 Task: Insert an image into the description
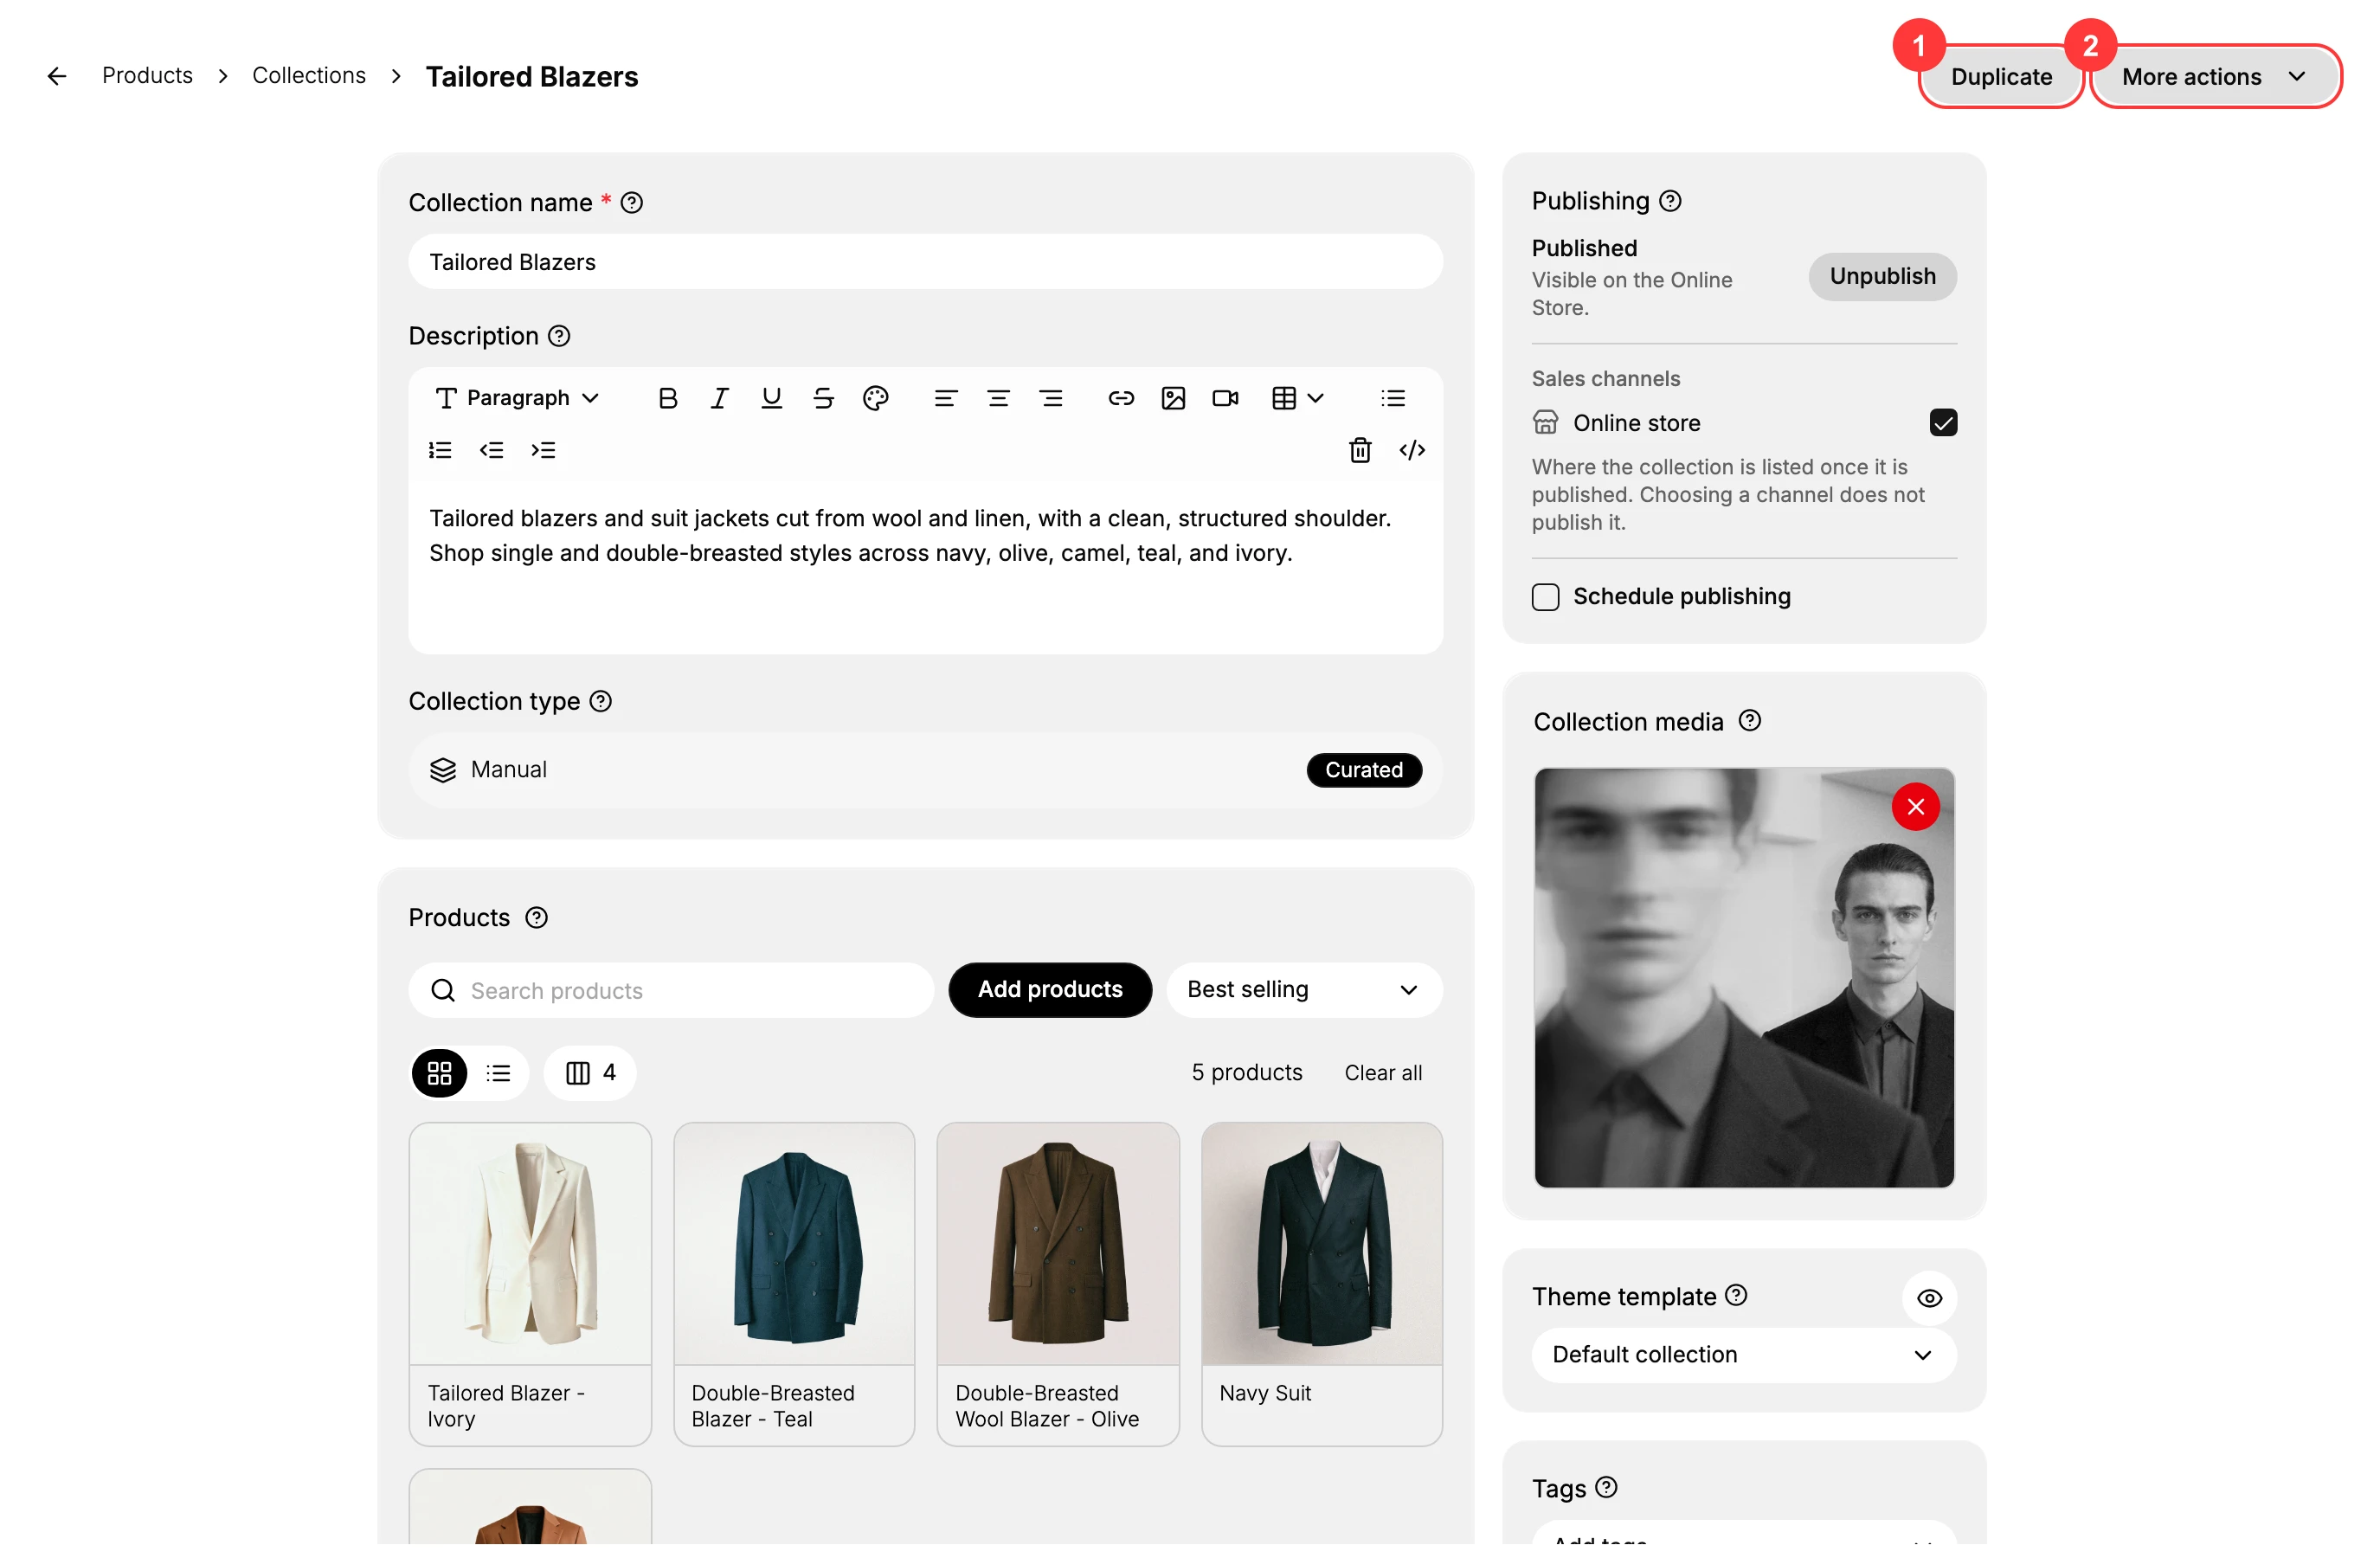tap(1173, 399)
